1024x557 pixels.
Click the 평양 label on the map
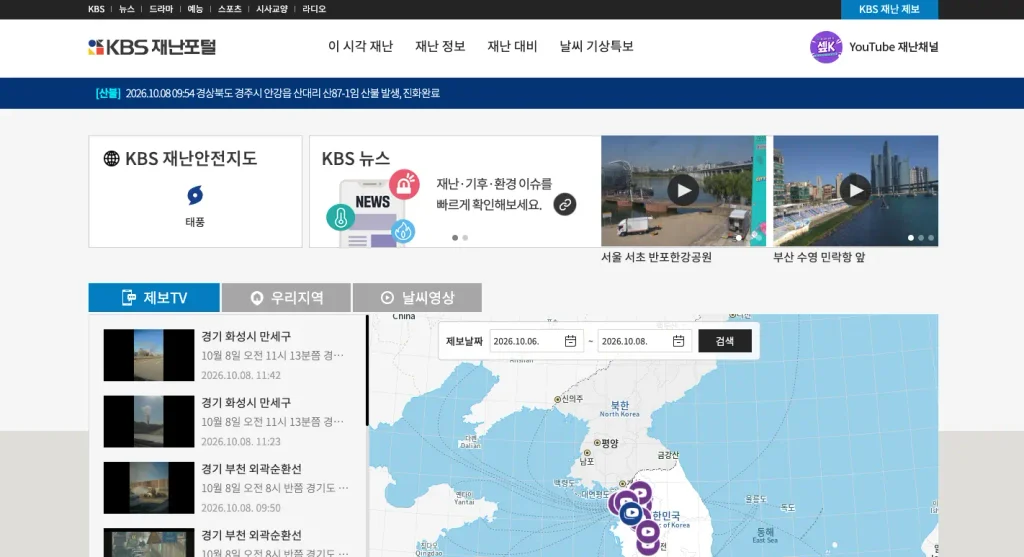pos(609,443)
